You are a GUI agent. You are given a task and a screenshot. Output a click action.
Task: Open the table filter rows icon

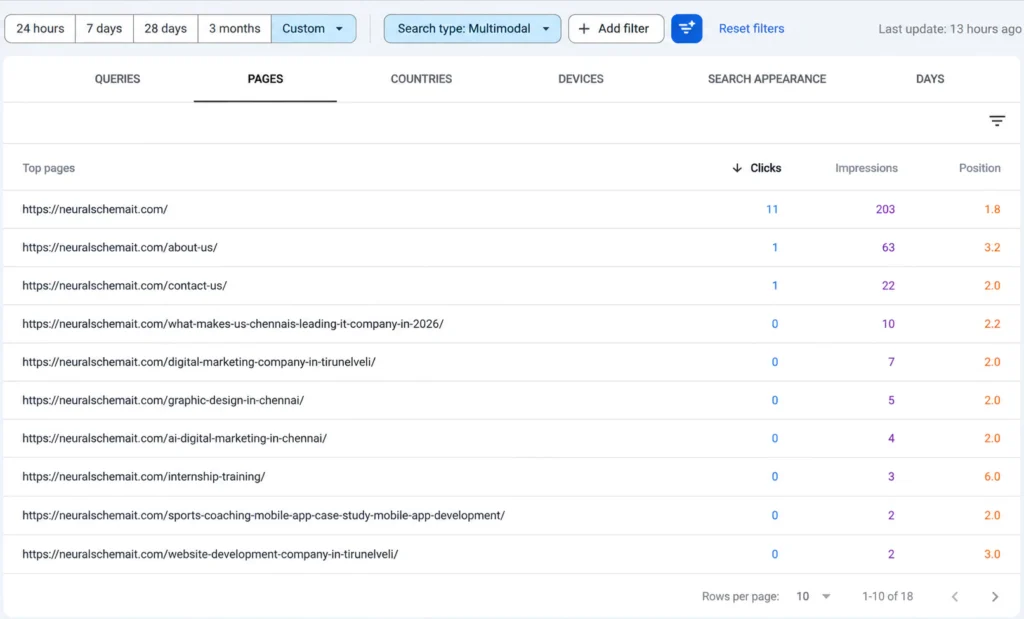coord(997,121)
